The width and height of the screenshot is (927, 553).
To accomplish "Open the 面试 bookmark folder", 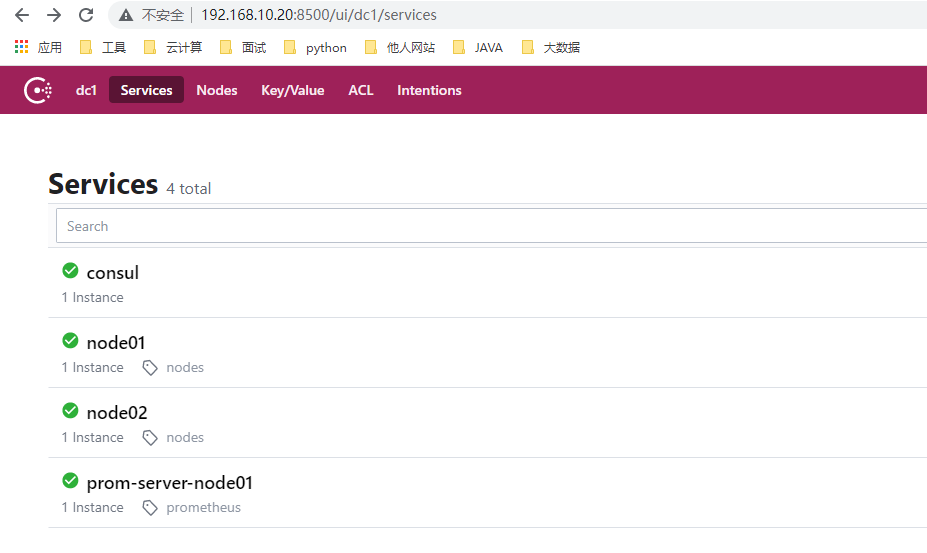I will [243, 47].
